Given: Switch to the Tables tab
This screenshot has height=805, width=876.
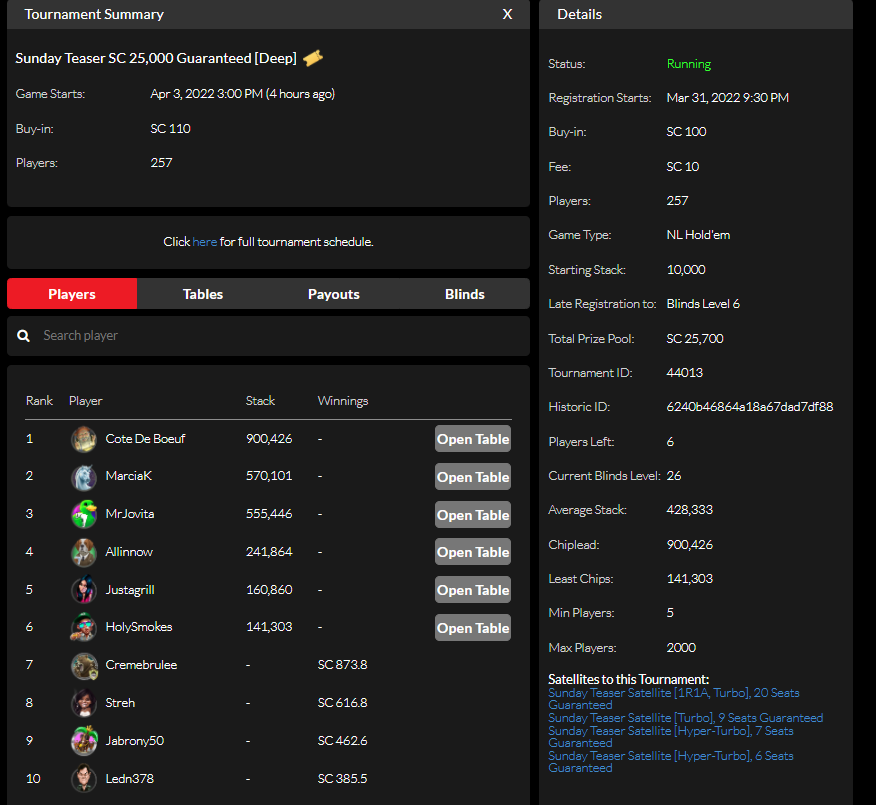Looking at the screenshot, I should pyautogui.click(x=203, y=294).
